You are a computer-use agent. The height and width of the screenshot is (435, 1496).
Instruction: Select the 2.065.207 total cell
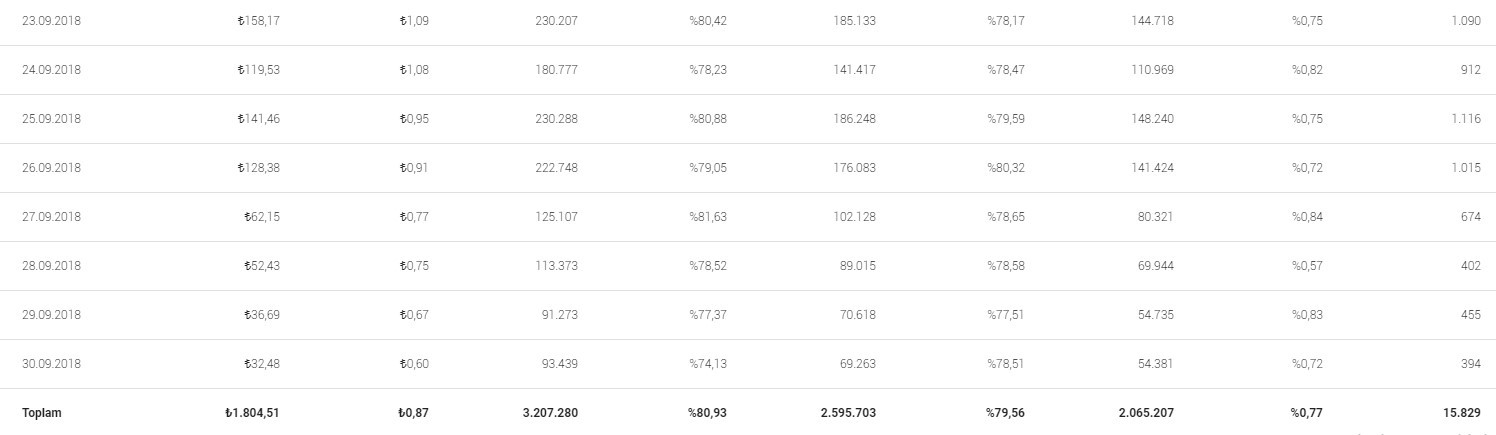1146,413
